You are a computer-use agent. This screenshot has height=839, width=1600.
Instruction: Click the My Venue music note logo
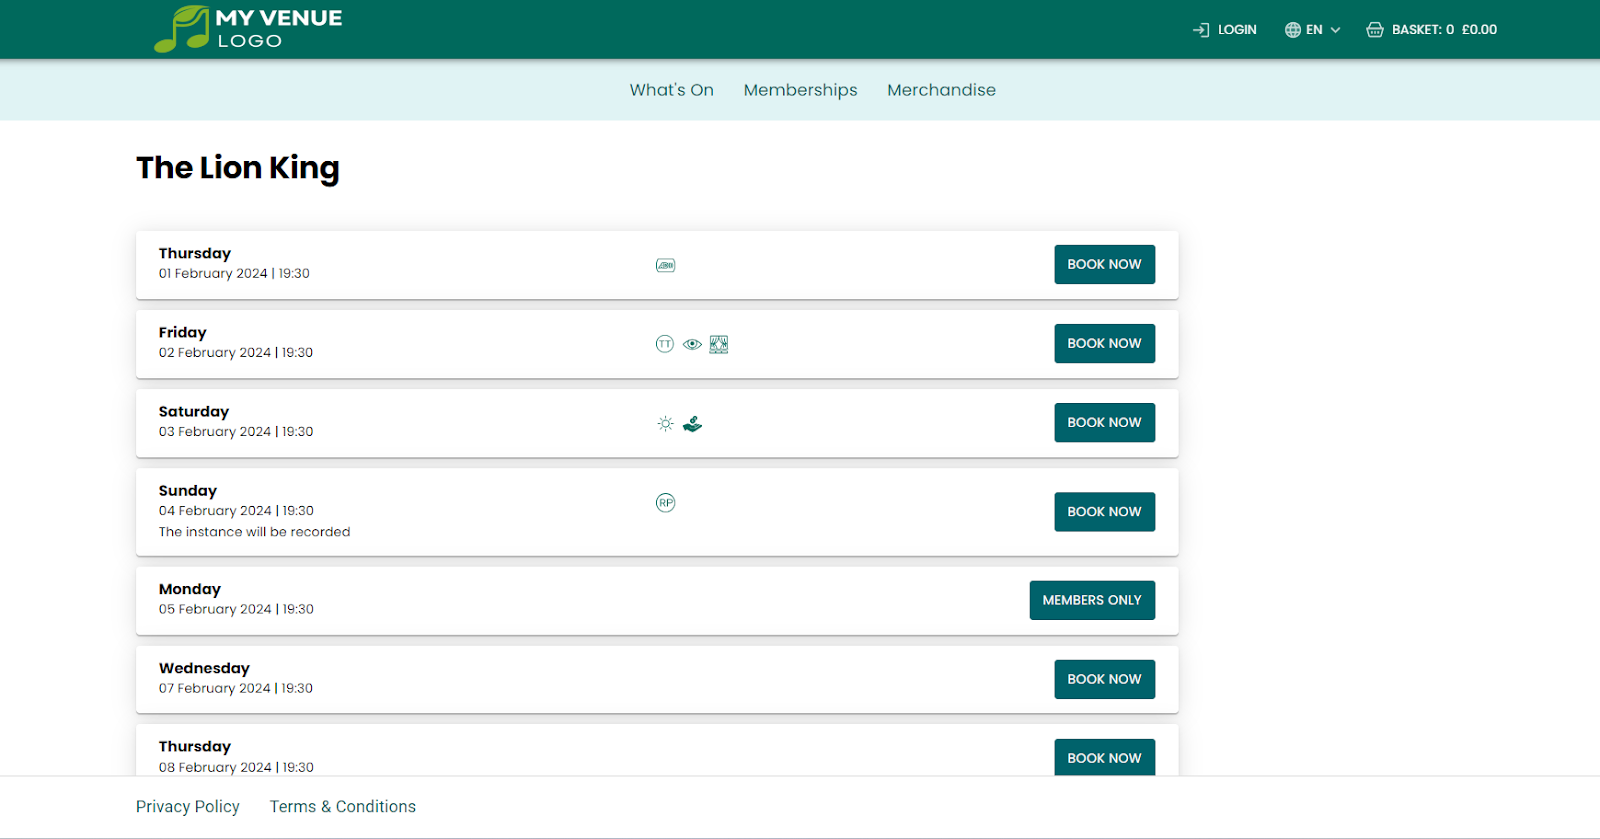pos(181,29)
